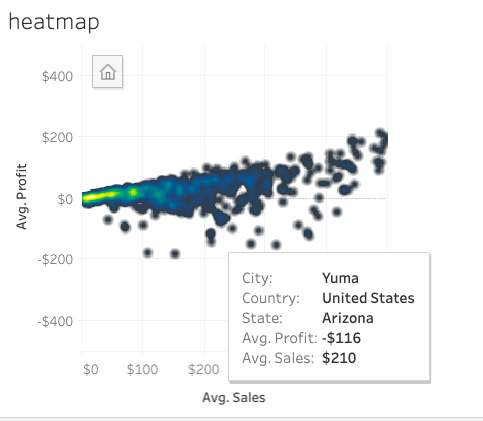
Task: Select the 'heatmap' sheet title
Action: (54, 22)
